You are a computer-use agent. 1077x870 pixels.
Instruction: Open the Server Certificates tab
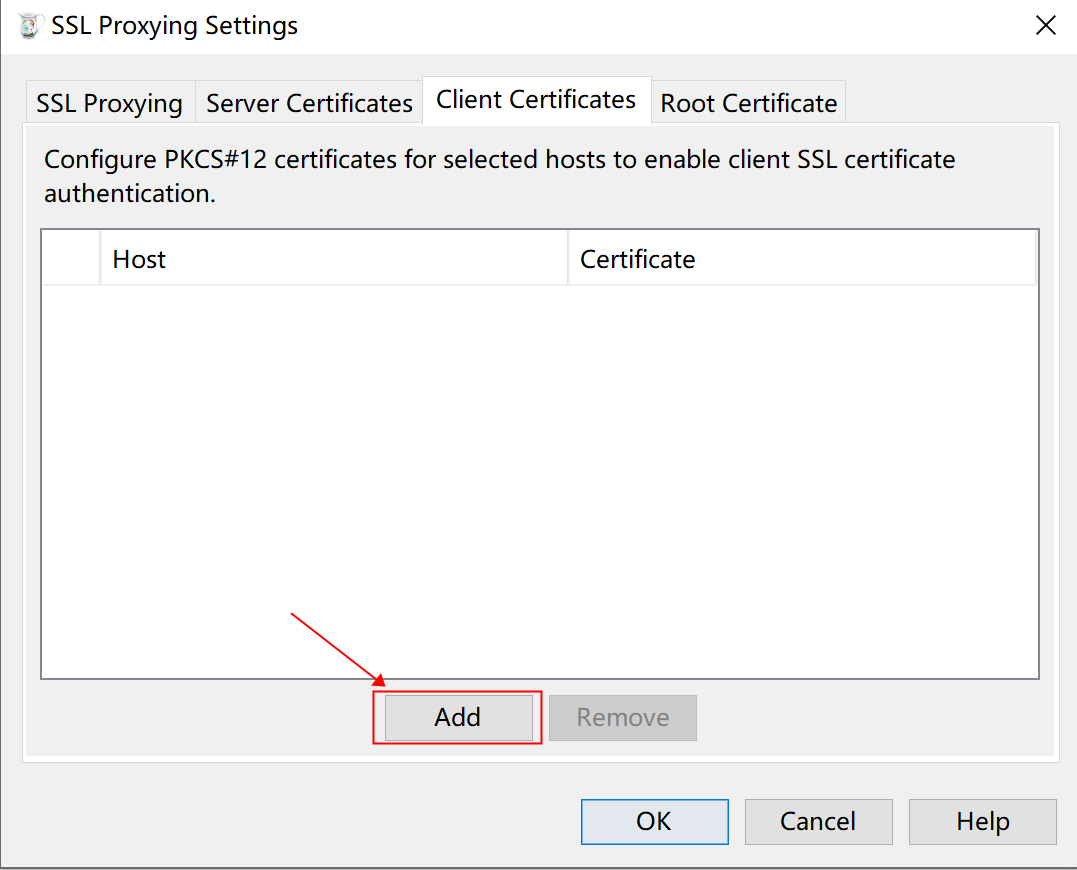pos(309,103)
